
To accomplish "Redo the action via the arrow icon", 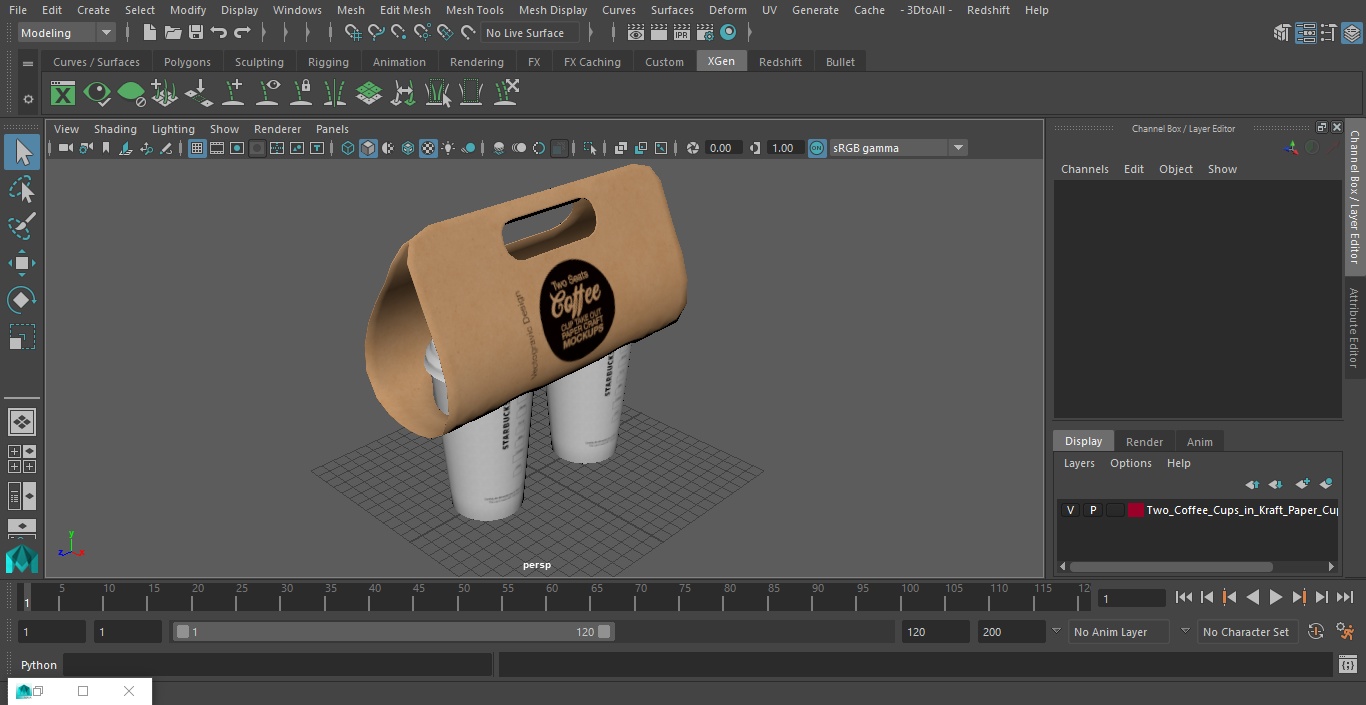I will [x=242, y=33].
